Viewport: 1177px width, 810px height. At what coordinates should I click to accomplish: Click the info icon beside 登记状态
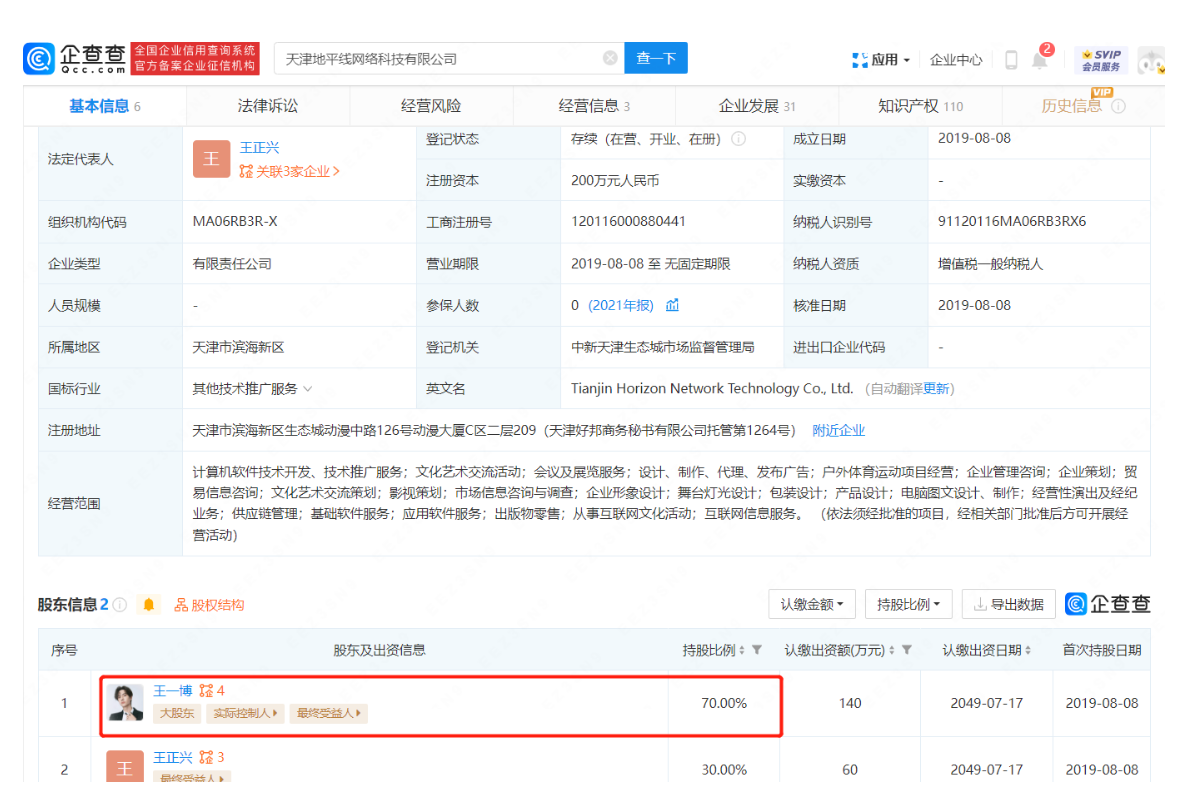[x=739, y=139]
